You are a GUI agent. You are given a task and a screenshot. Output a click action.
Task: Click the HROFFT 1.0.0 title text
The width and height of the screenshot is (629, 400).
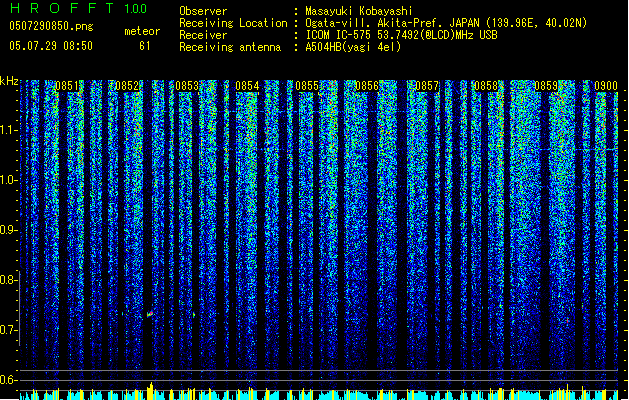click(79, 8)
